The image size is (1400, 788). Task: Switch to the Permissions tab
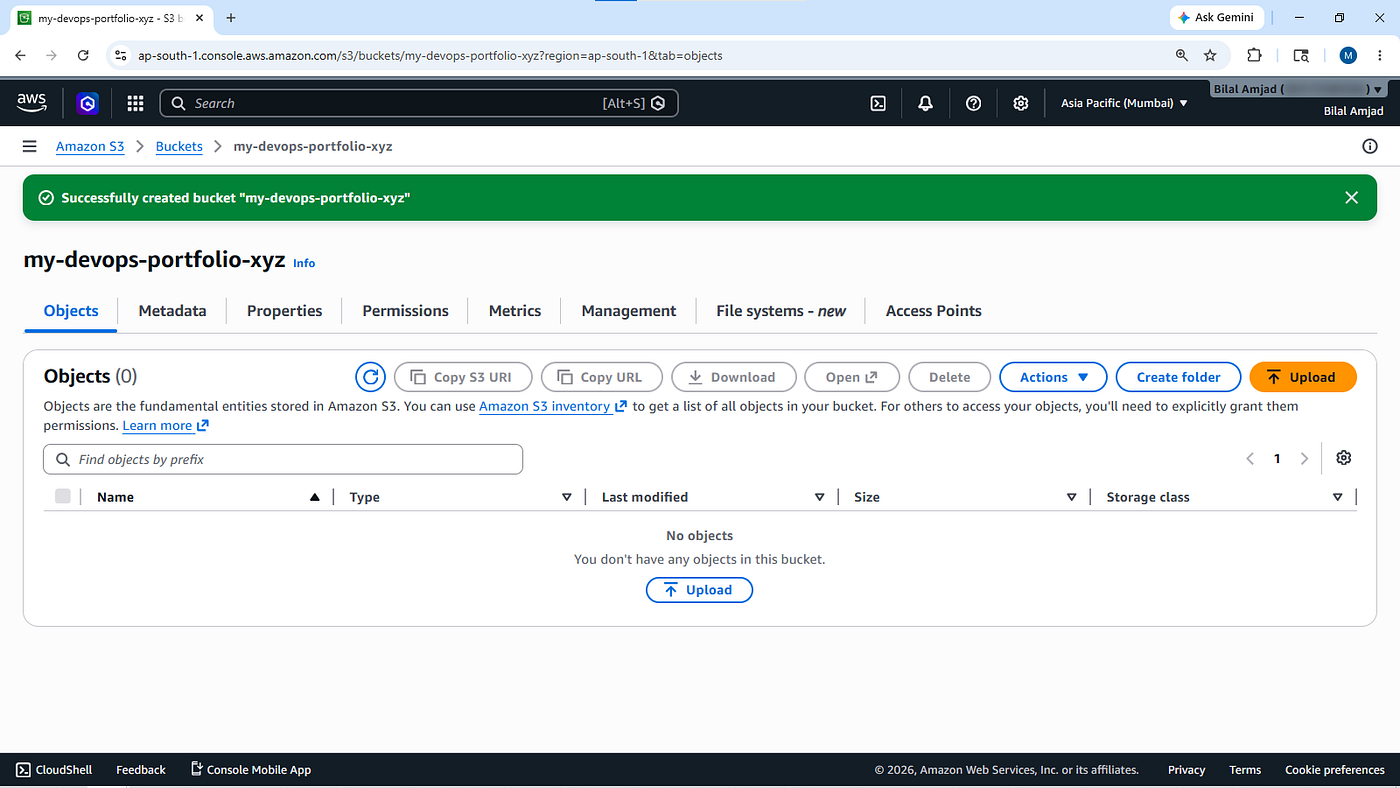click(x=405, y=311)
